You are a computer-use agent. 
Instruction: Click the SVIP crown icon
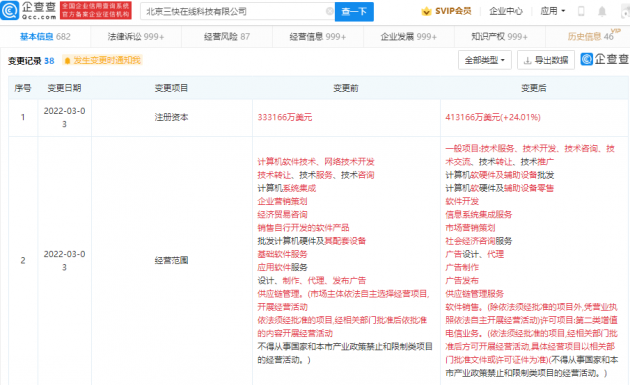point(426,11)
